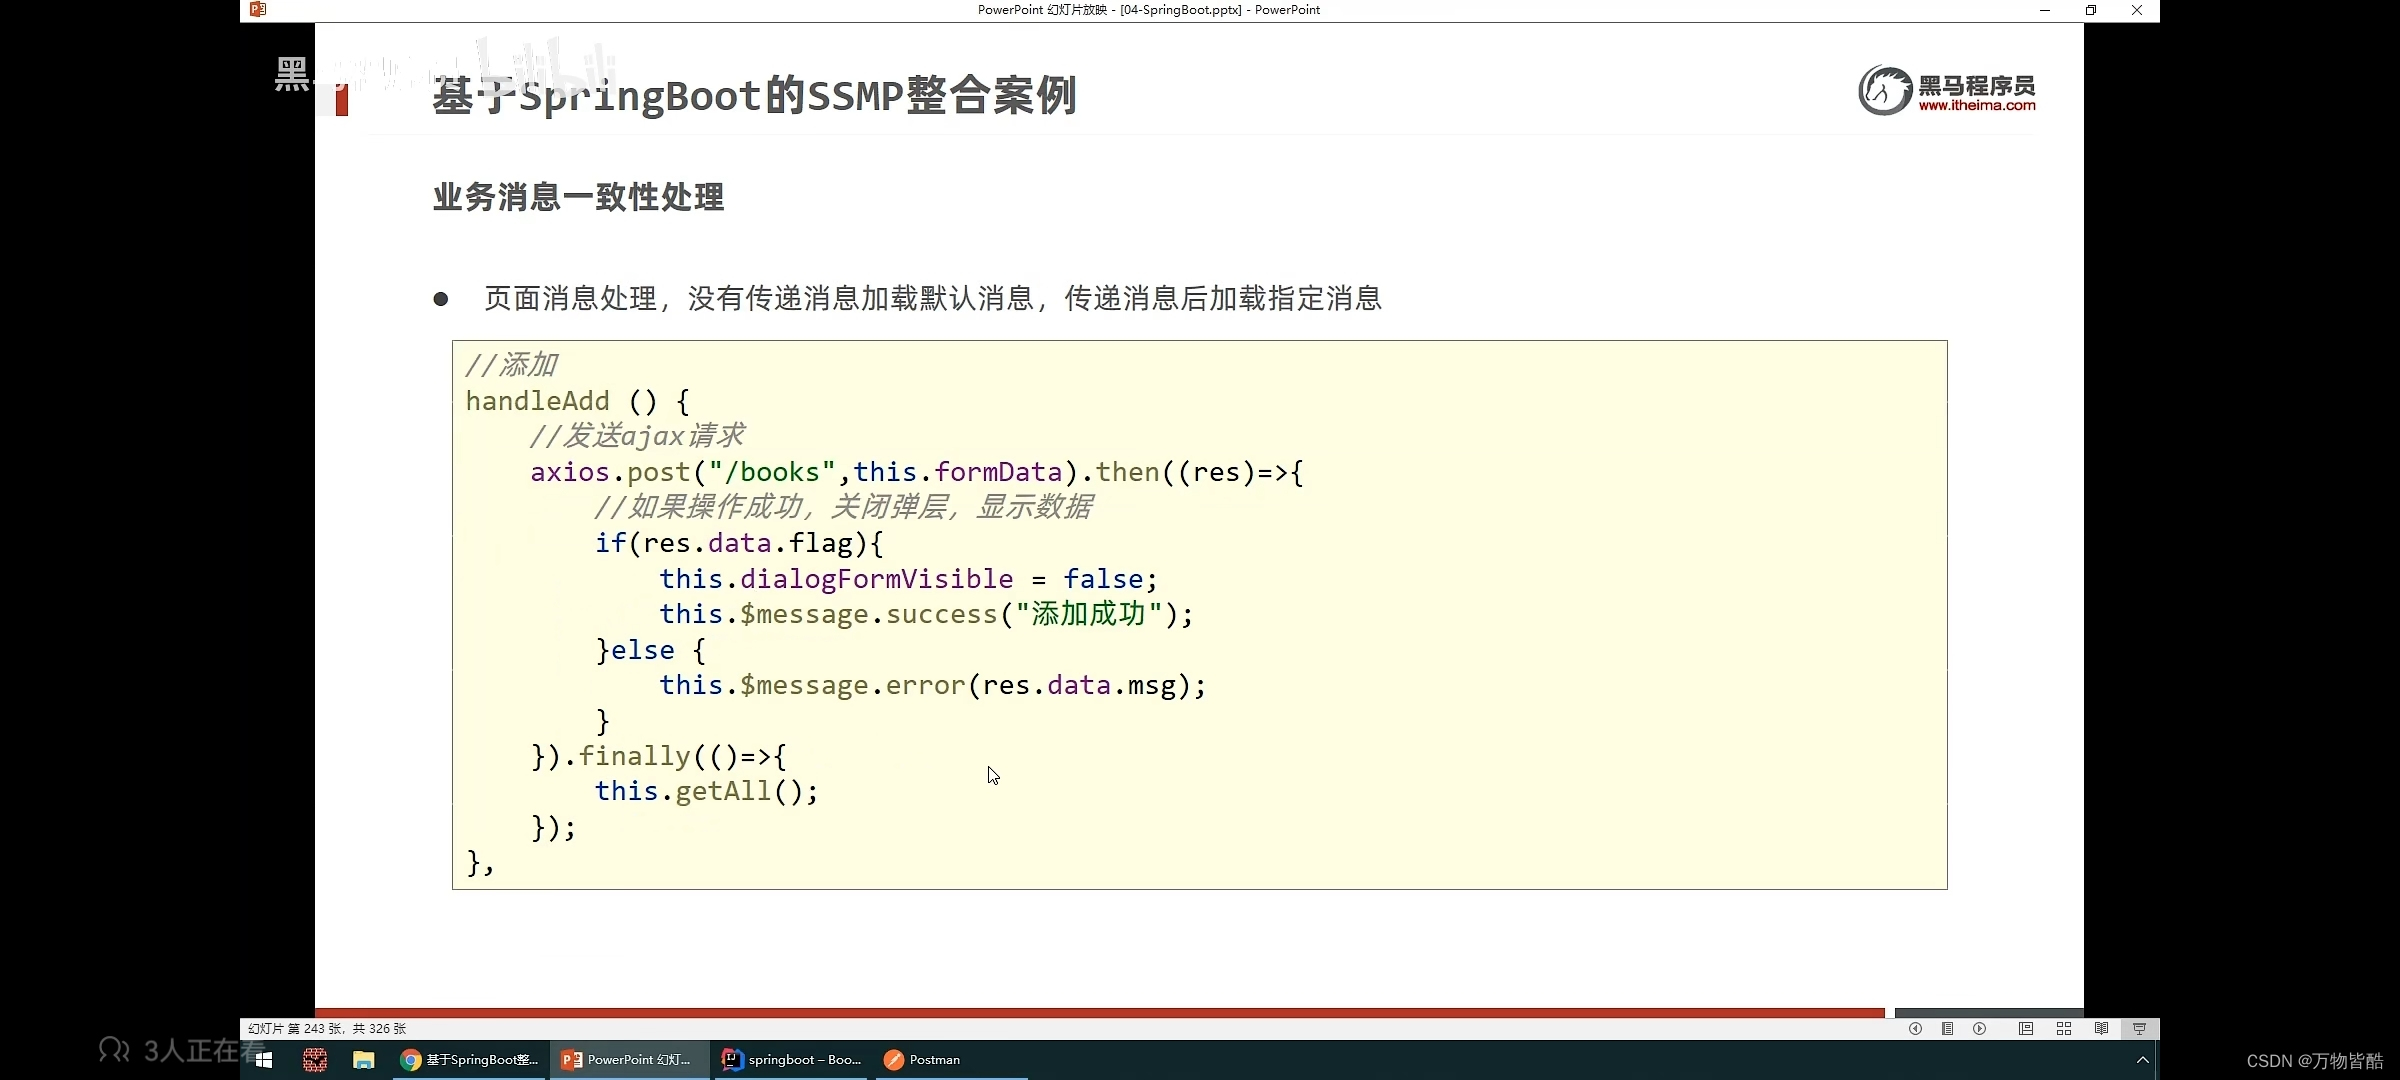Screen dimensions: 2400x1080
Task: Click $message.error(res.data.msg) line
Action: pyautogui.click(x=933, y=685)
